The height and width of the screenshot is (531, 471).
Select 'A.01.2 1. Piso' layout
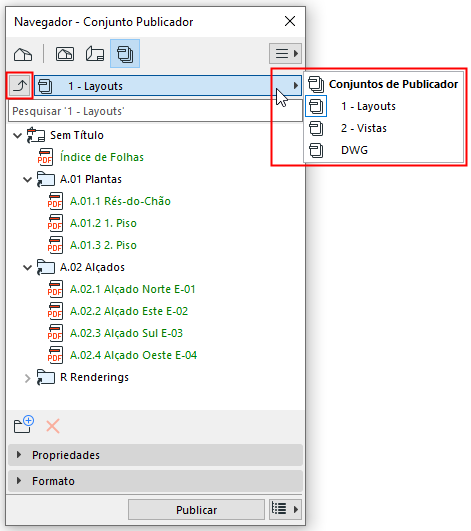coord(103,223)
